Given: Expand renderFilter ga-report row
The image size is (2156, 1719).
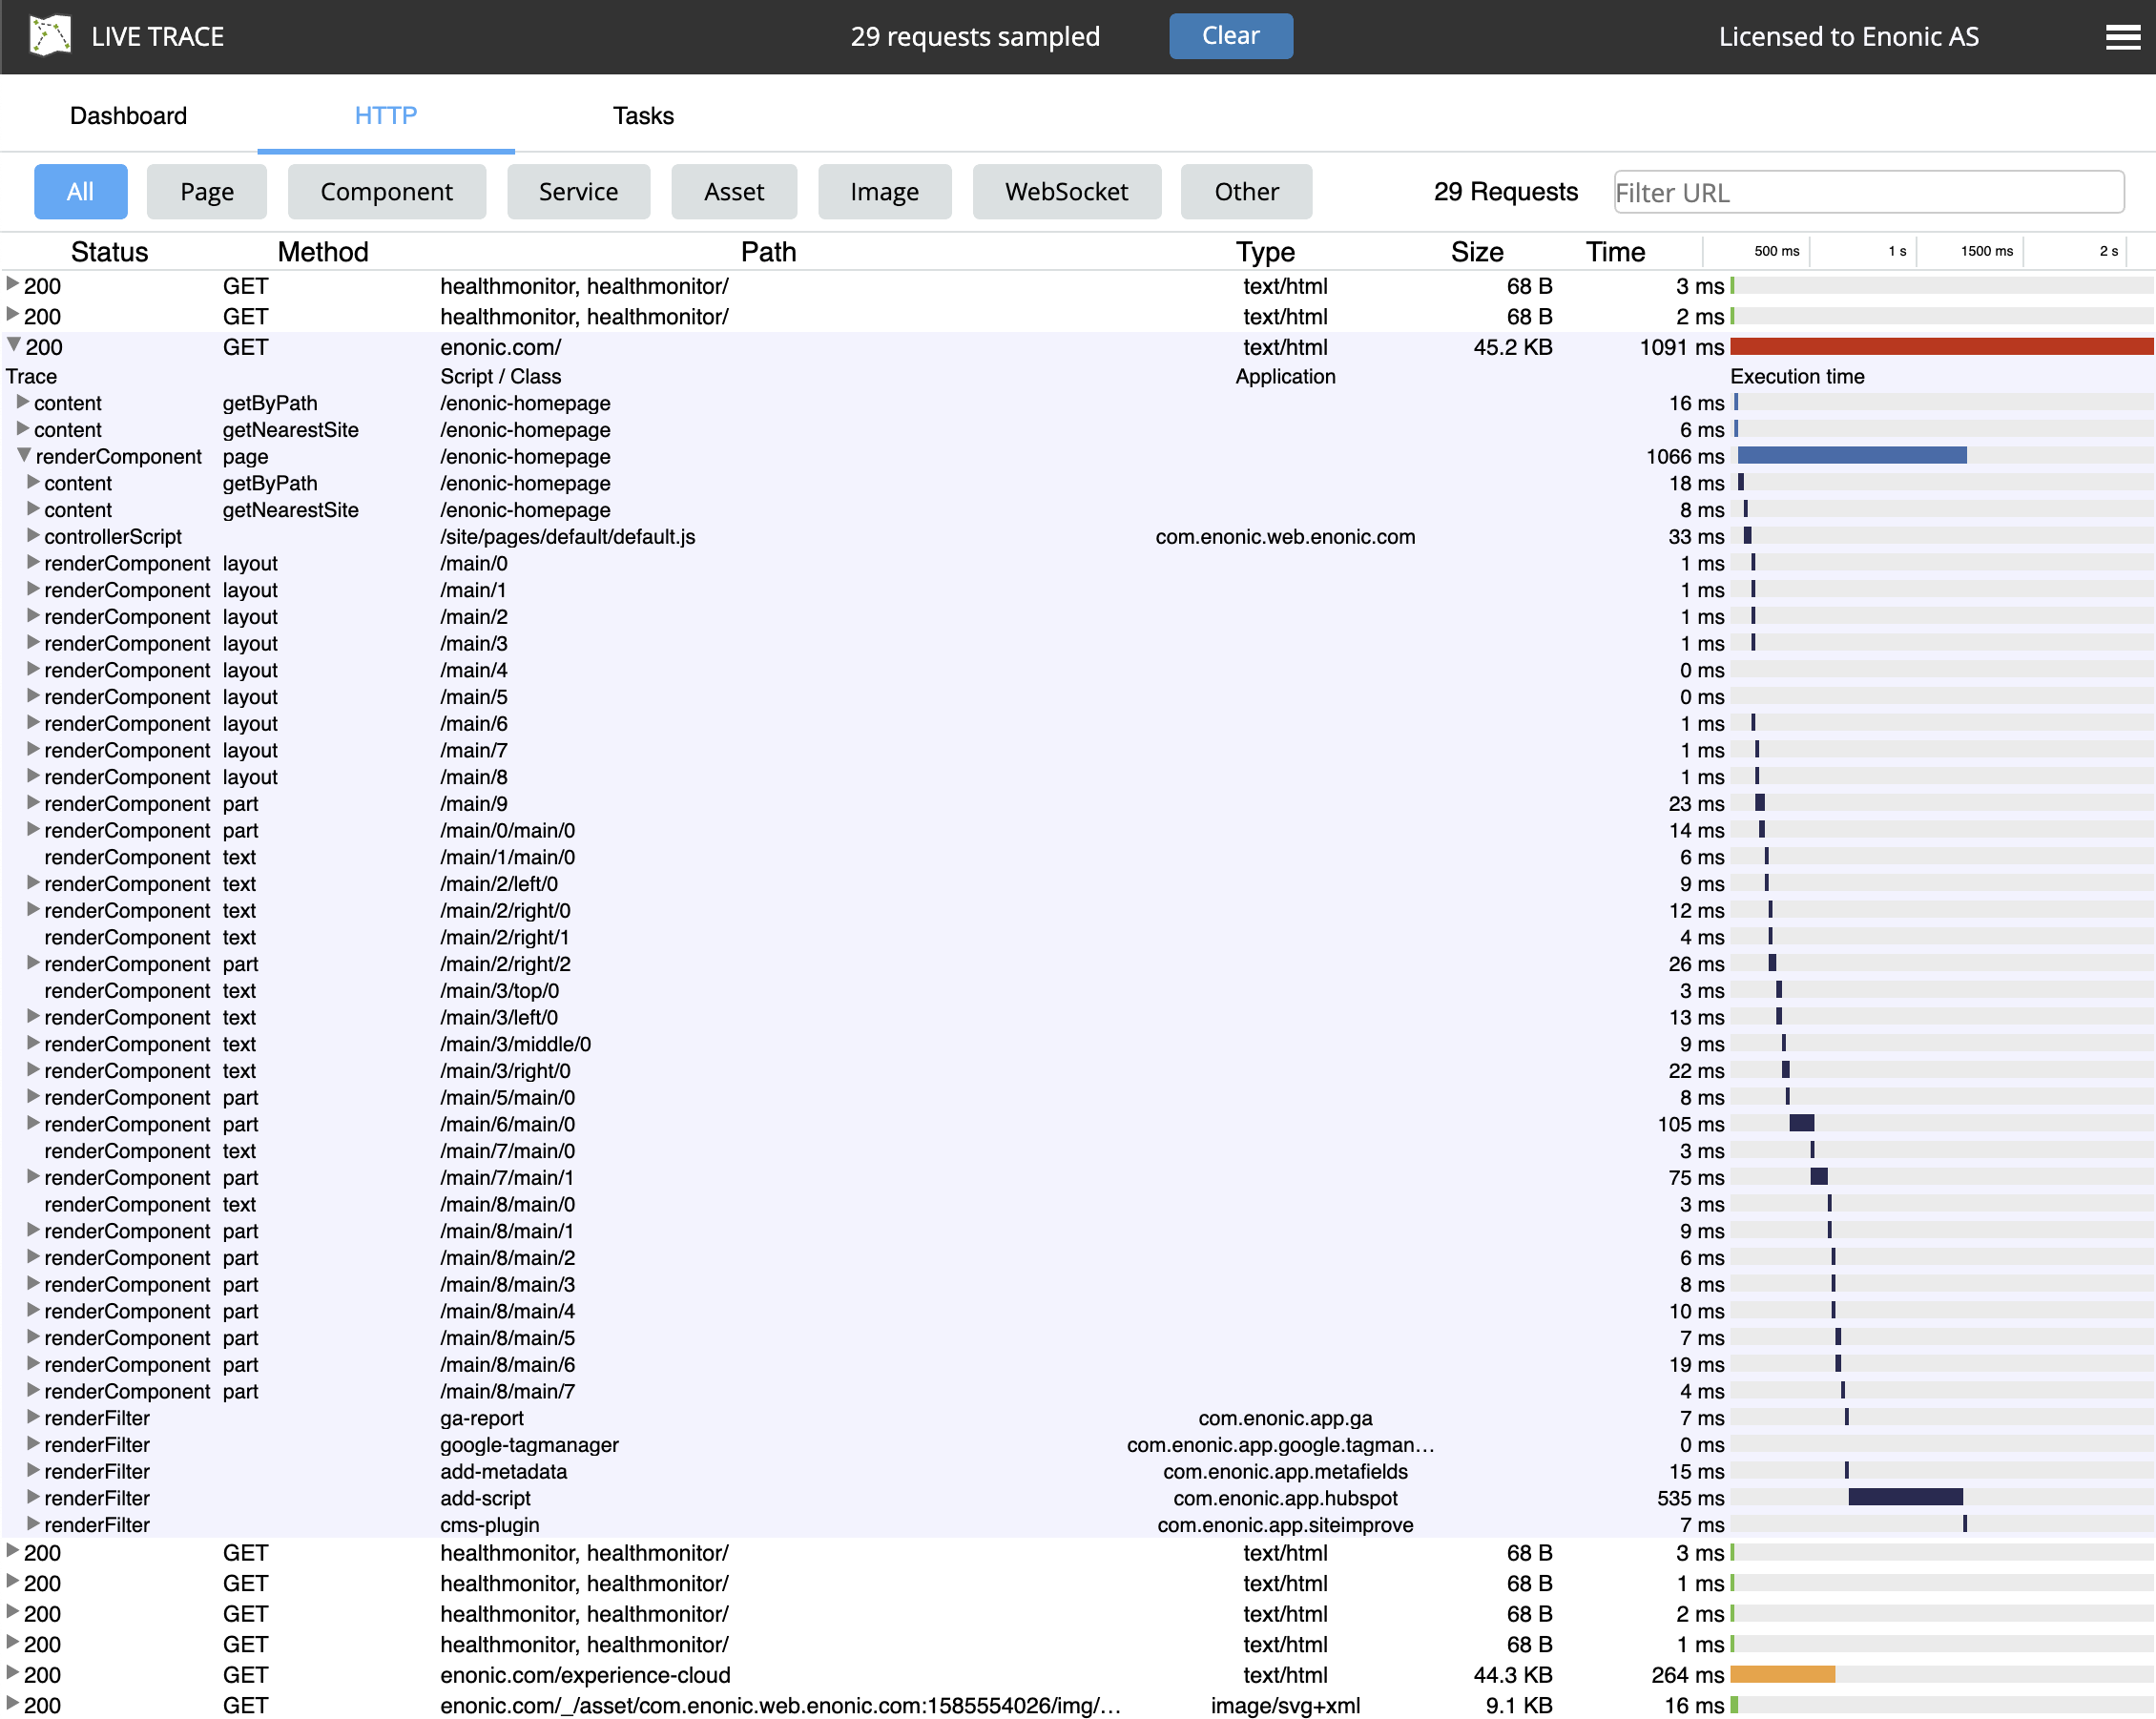Looking at the screenshot, I should pos(33,1417).
